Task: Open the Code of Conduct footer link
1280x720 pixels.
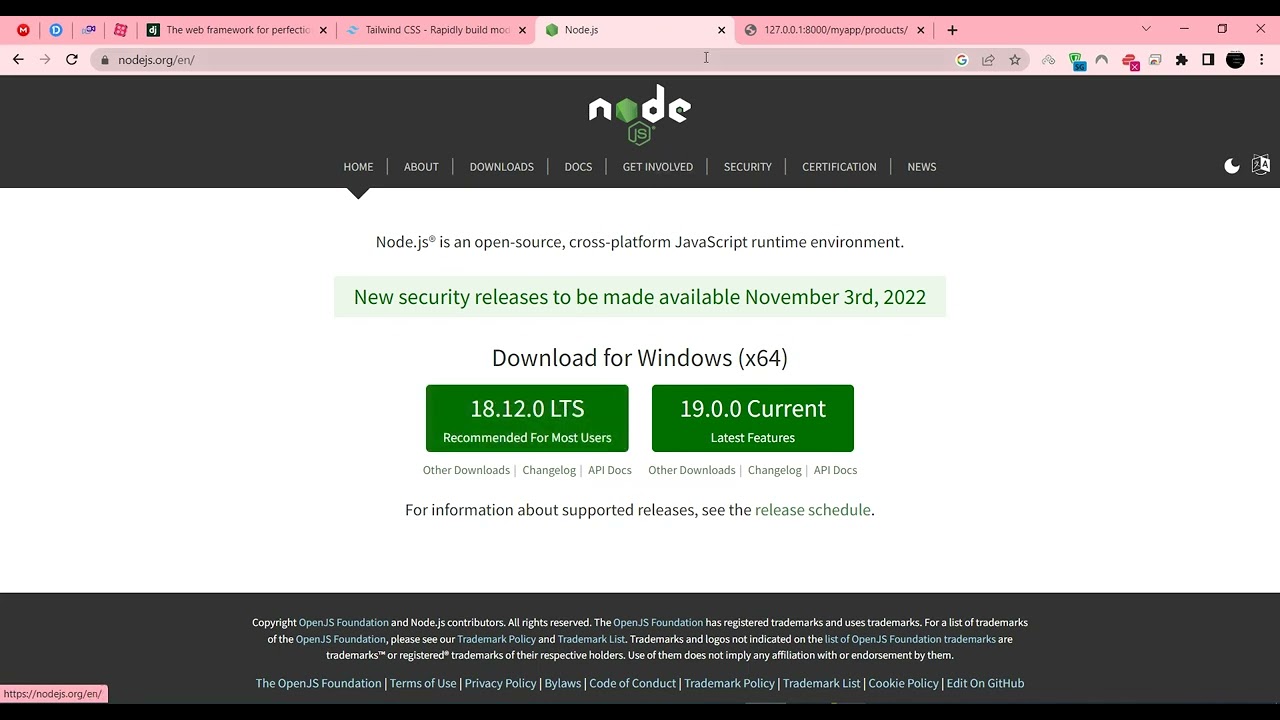Action: pos(633,683)
